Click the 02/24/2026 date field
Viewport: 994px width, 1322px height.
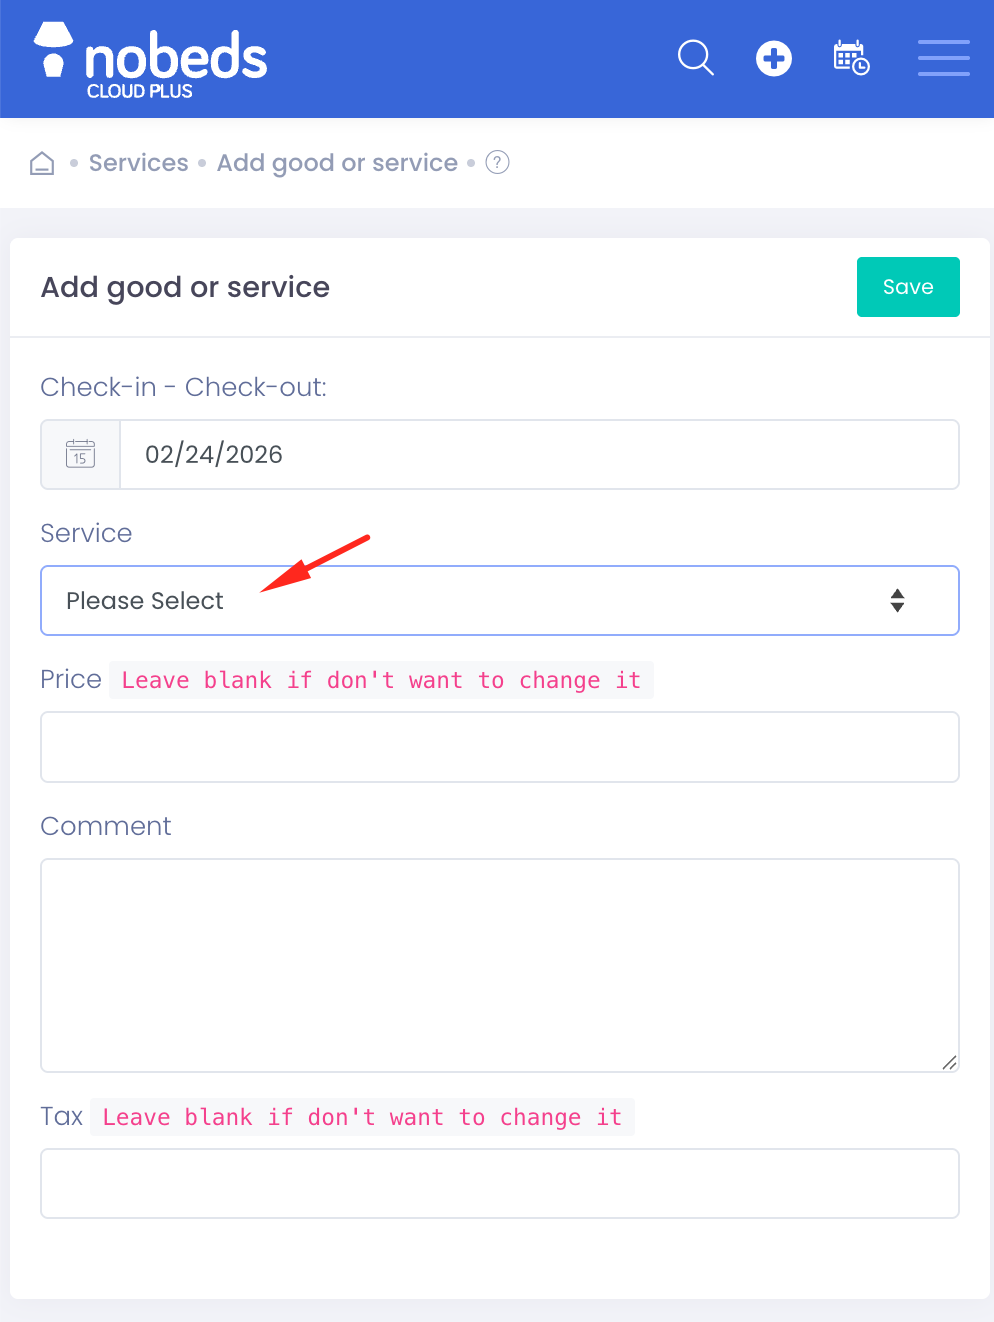[538, 455]
